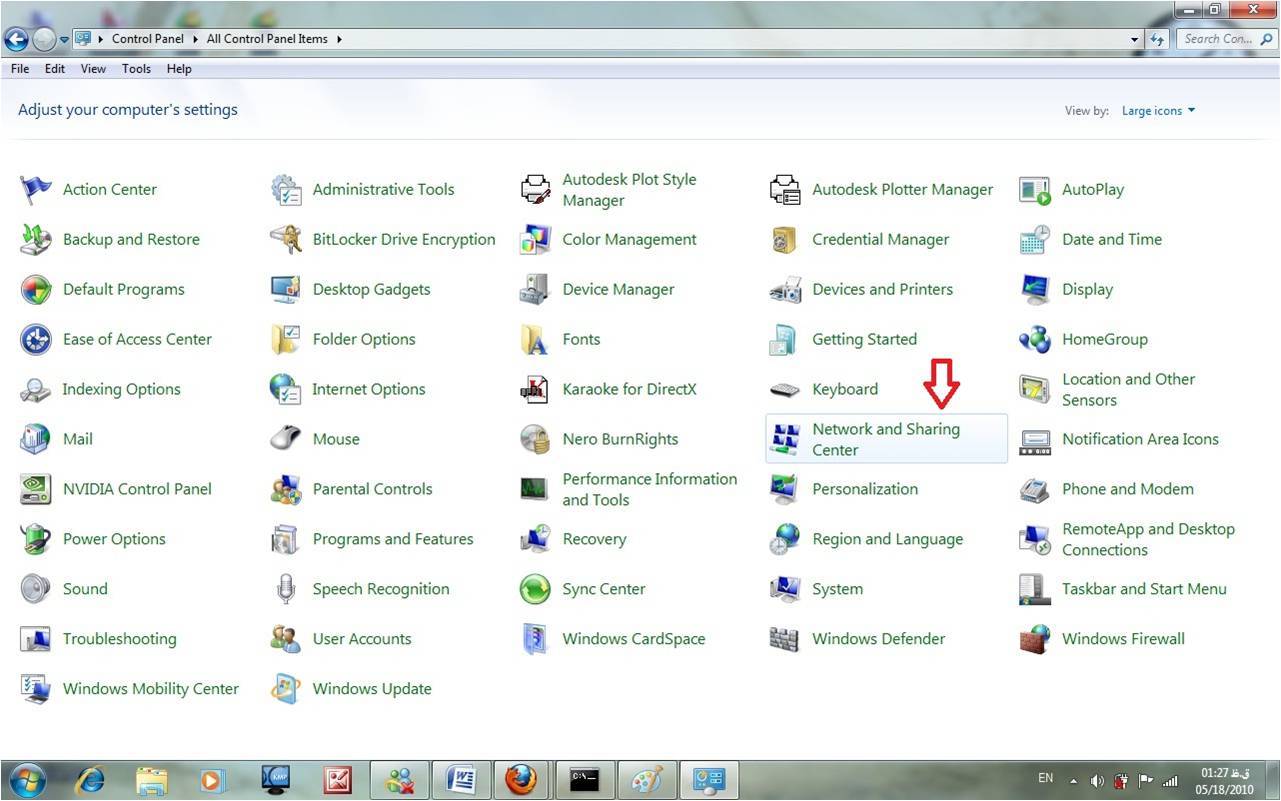Image resolution: width=1281 pixels, height=801 pixels.
Task: Open the Getting Started link
Action: [x=864, y=339]
